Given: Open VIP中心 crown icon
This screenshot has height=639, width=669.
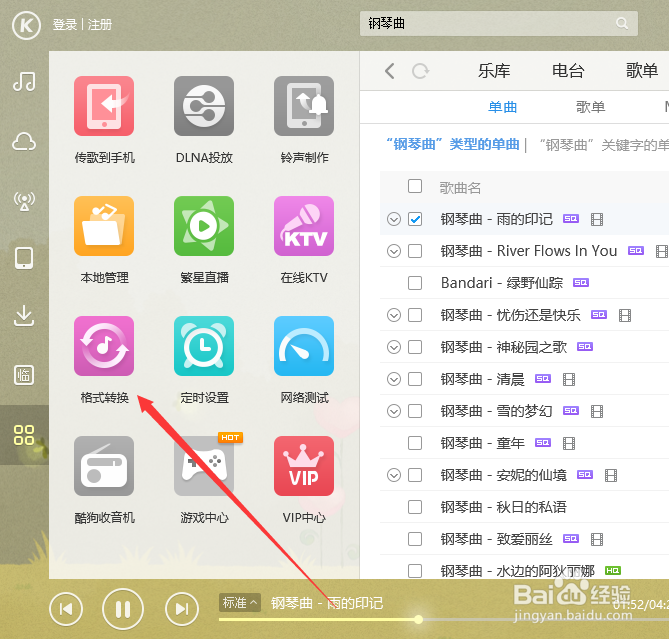Looking at the screenshot, I should (x=304, y=466).
